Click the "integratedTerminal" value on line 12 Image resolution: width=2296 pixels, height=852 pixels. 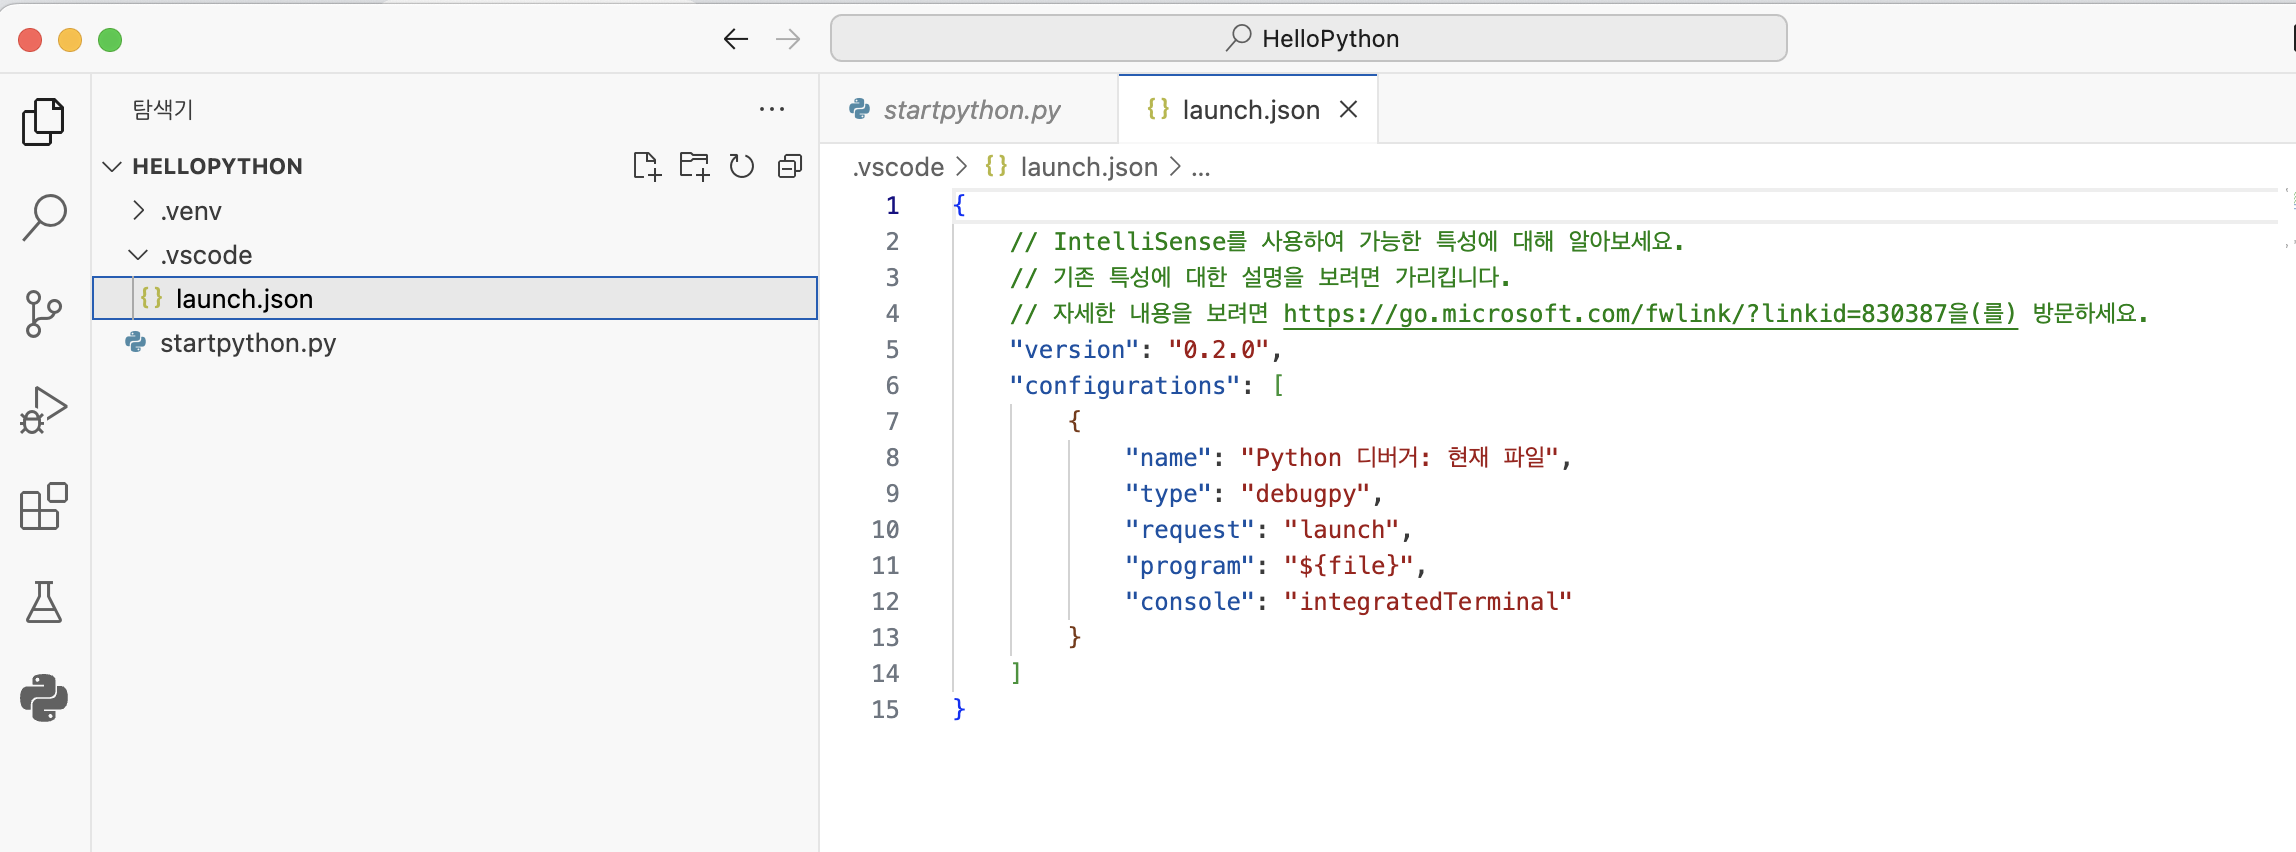[1428, 602]
